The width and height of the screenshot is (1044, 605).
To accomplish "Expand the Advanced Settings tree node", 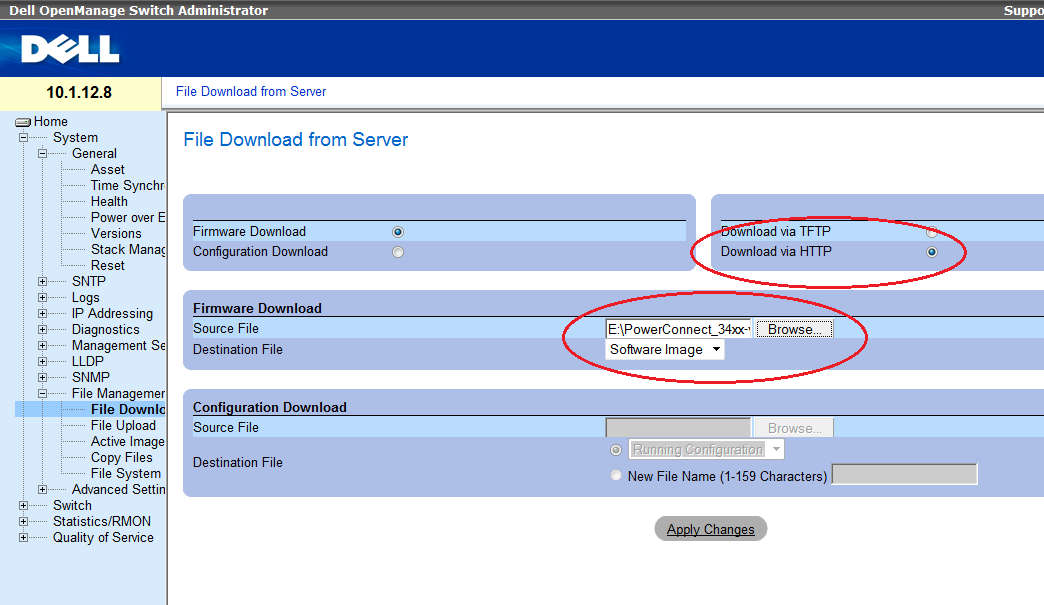I will click(x=43, y=489).
